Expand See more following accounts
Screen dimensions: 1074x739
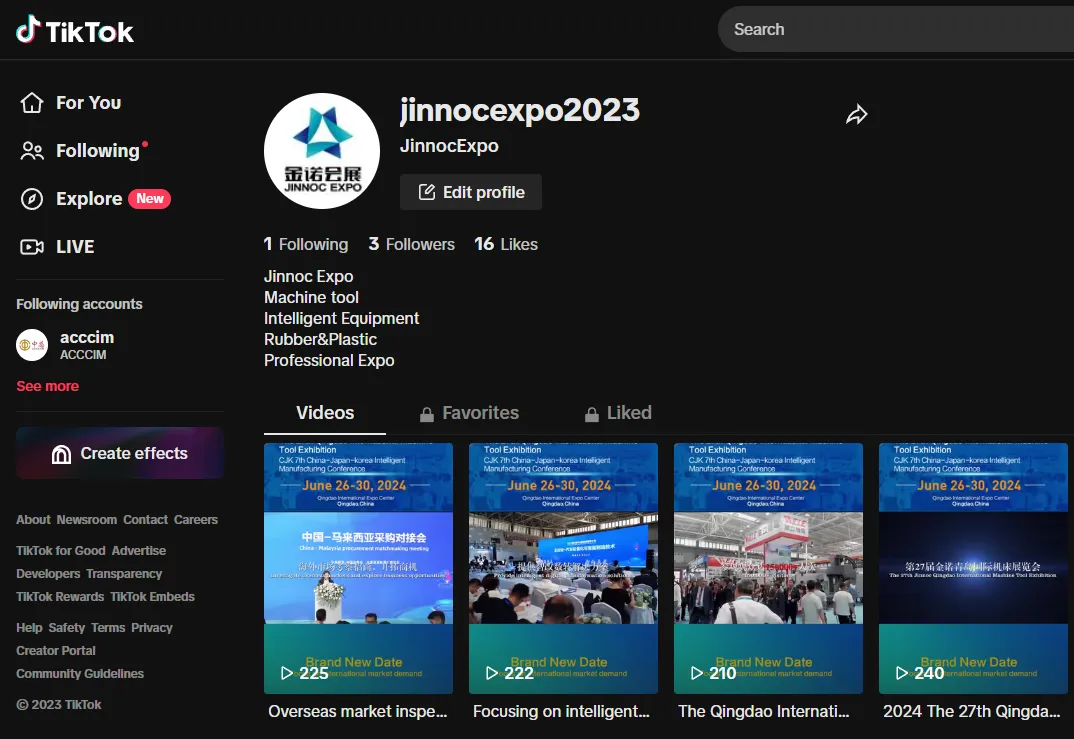[47, 386]
